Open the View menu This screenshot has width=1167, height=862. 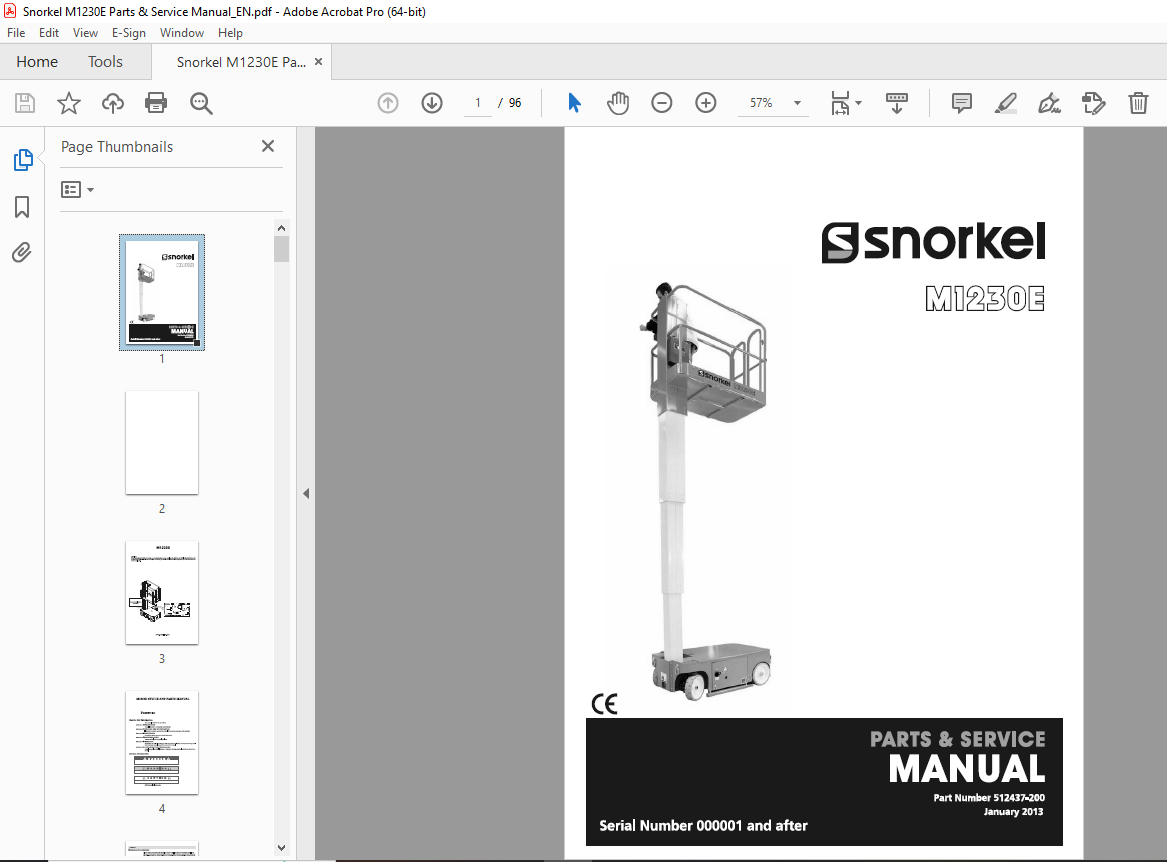pos(85,33)
